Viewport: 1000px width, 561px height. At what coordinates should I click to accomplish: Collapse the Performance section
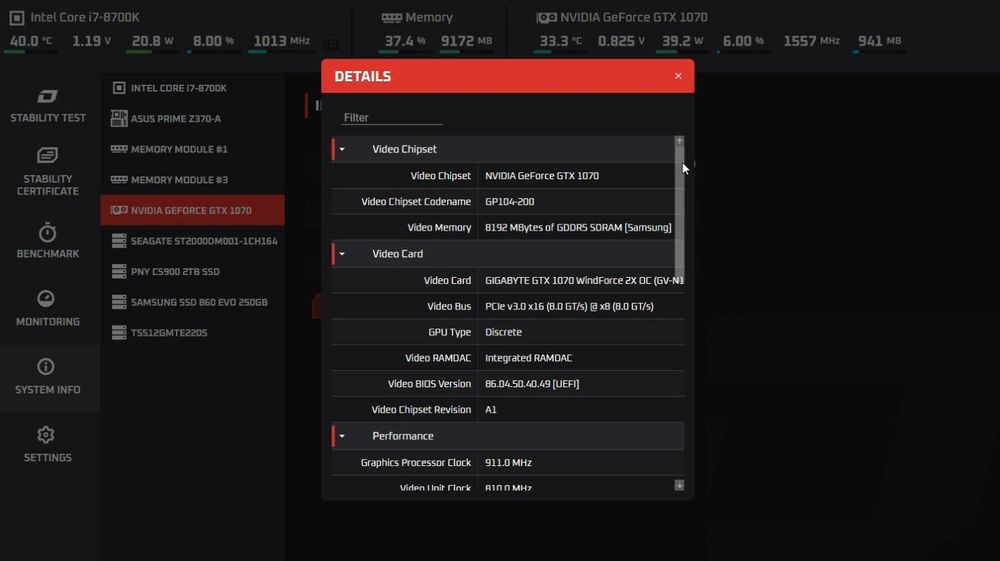342,436
